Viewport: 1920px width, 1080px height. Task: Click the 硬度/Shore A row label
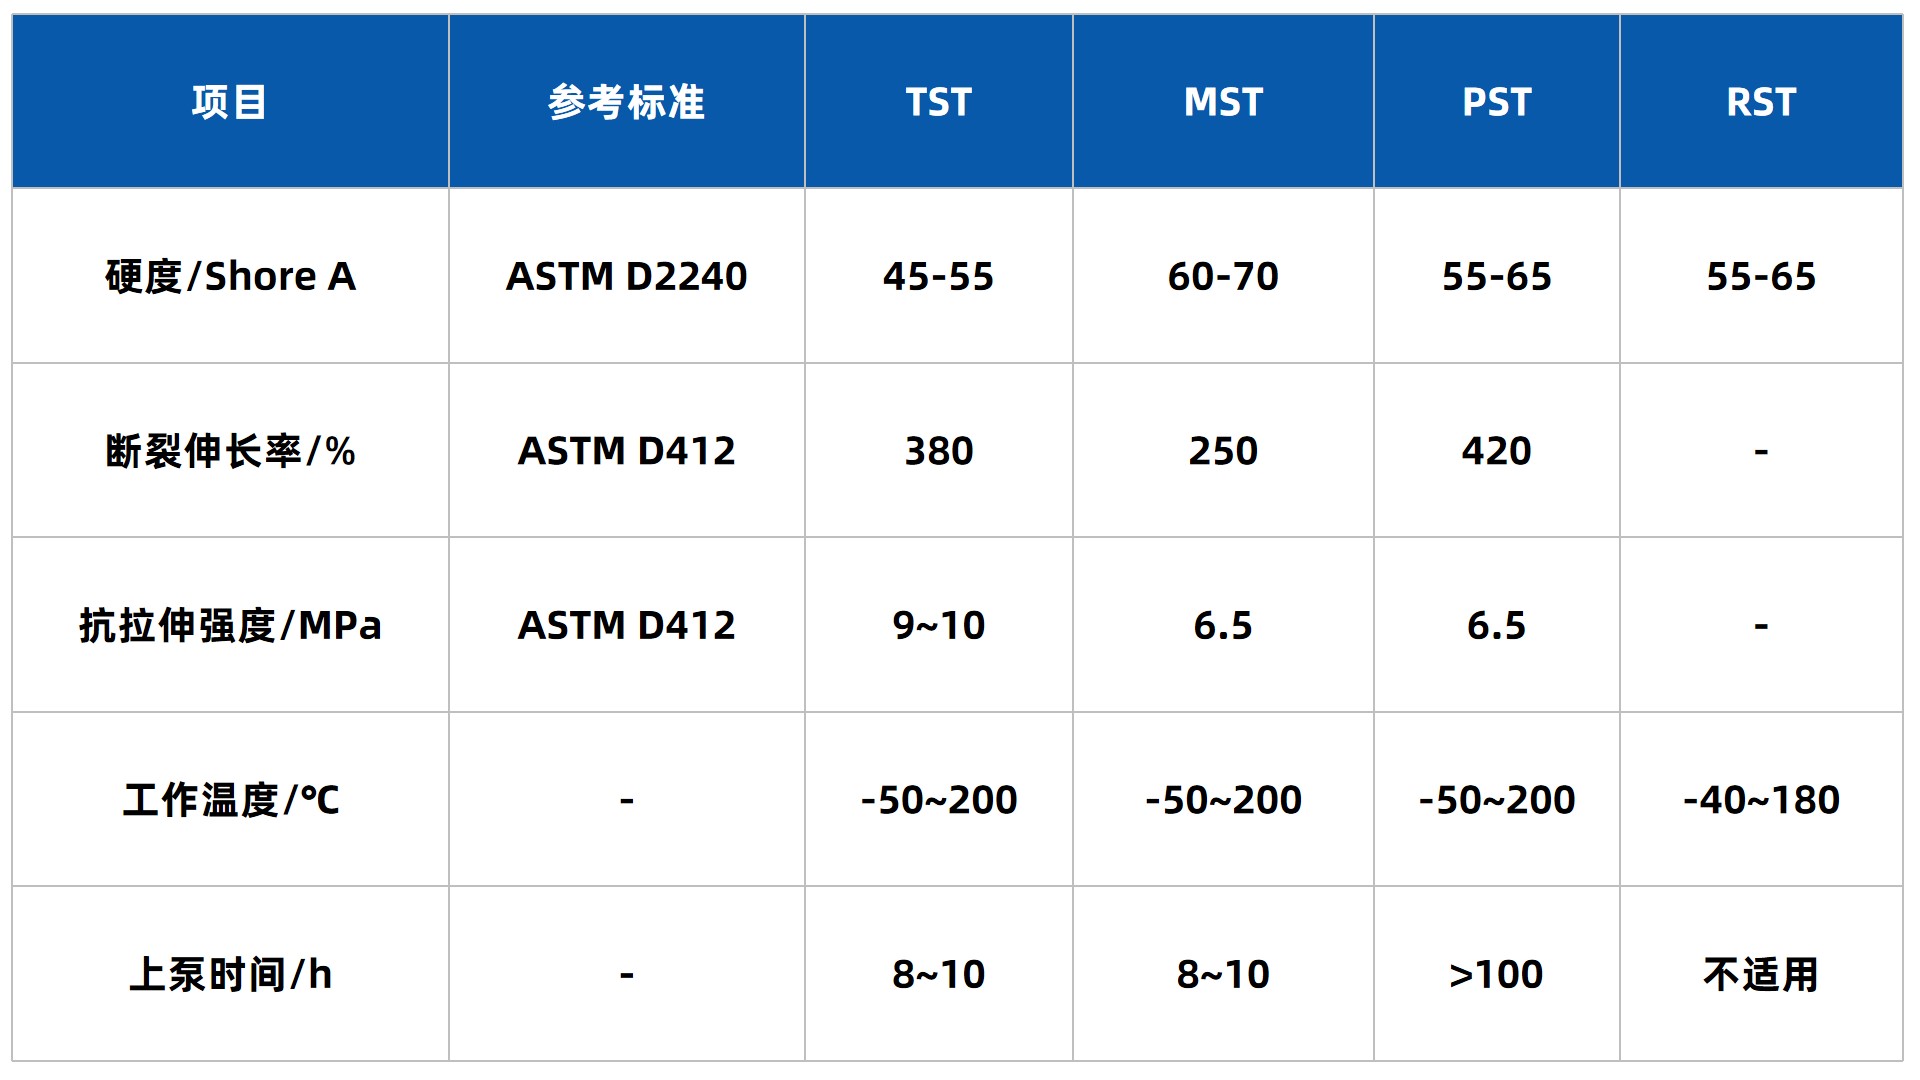coord(230,276)
